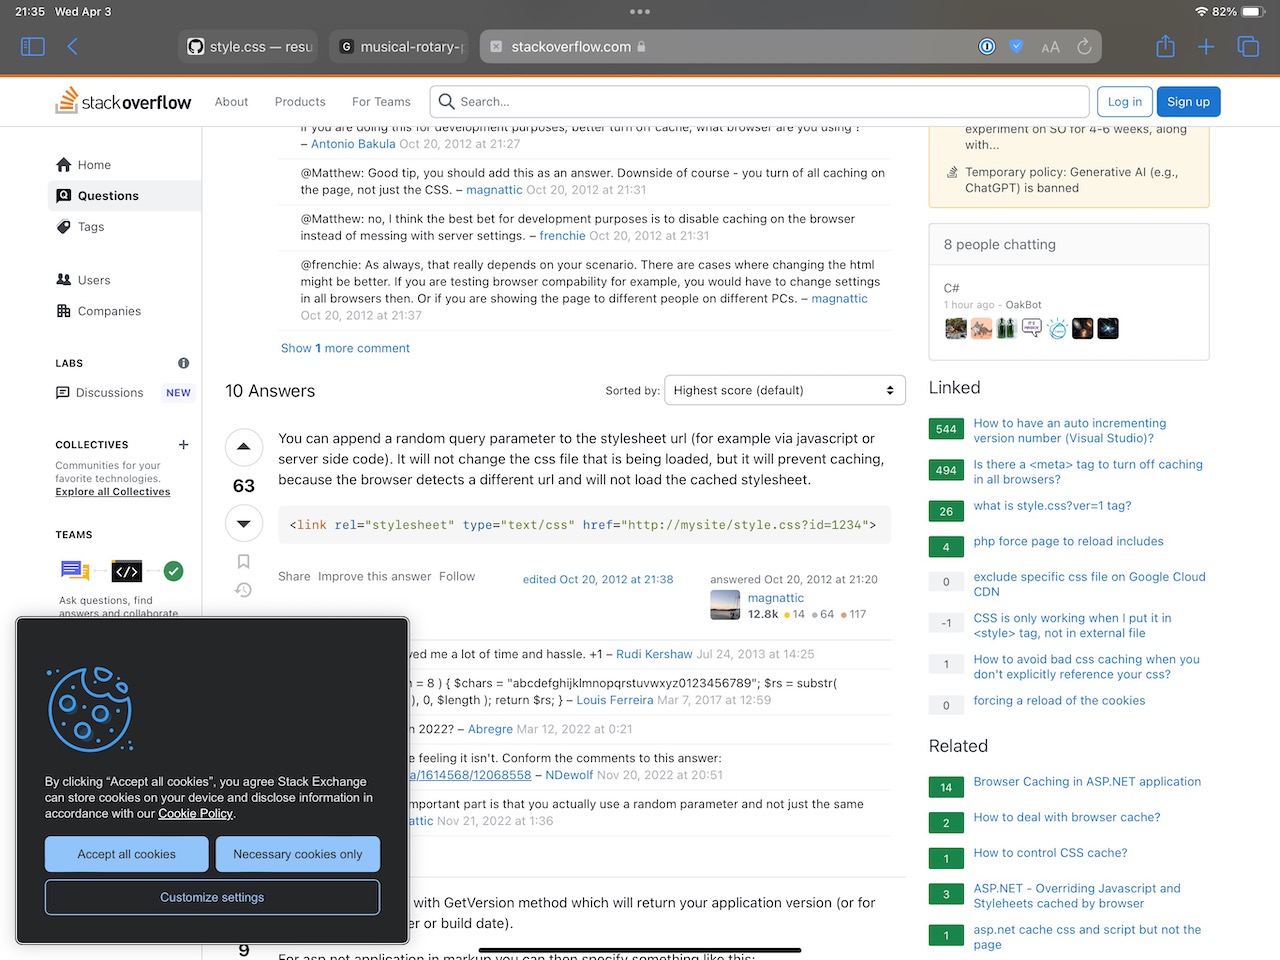Open Tags in the left sidebar

[91, 227]
